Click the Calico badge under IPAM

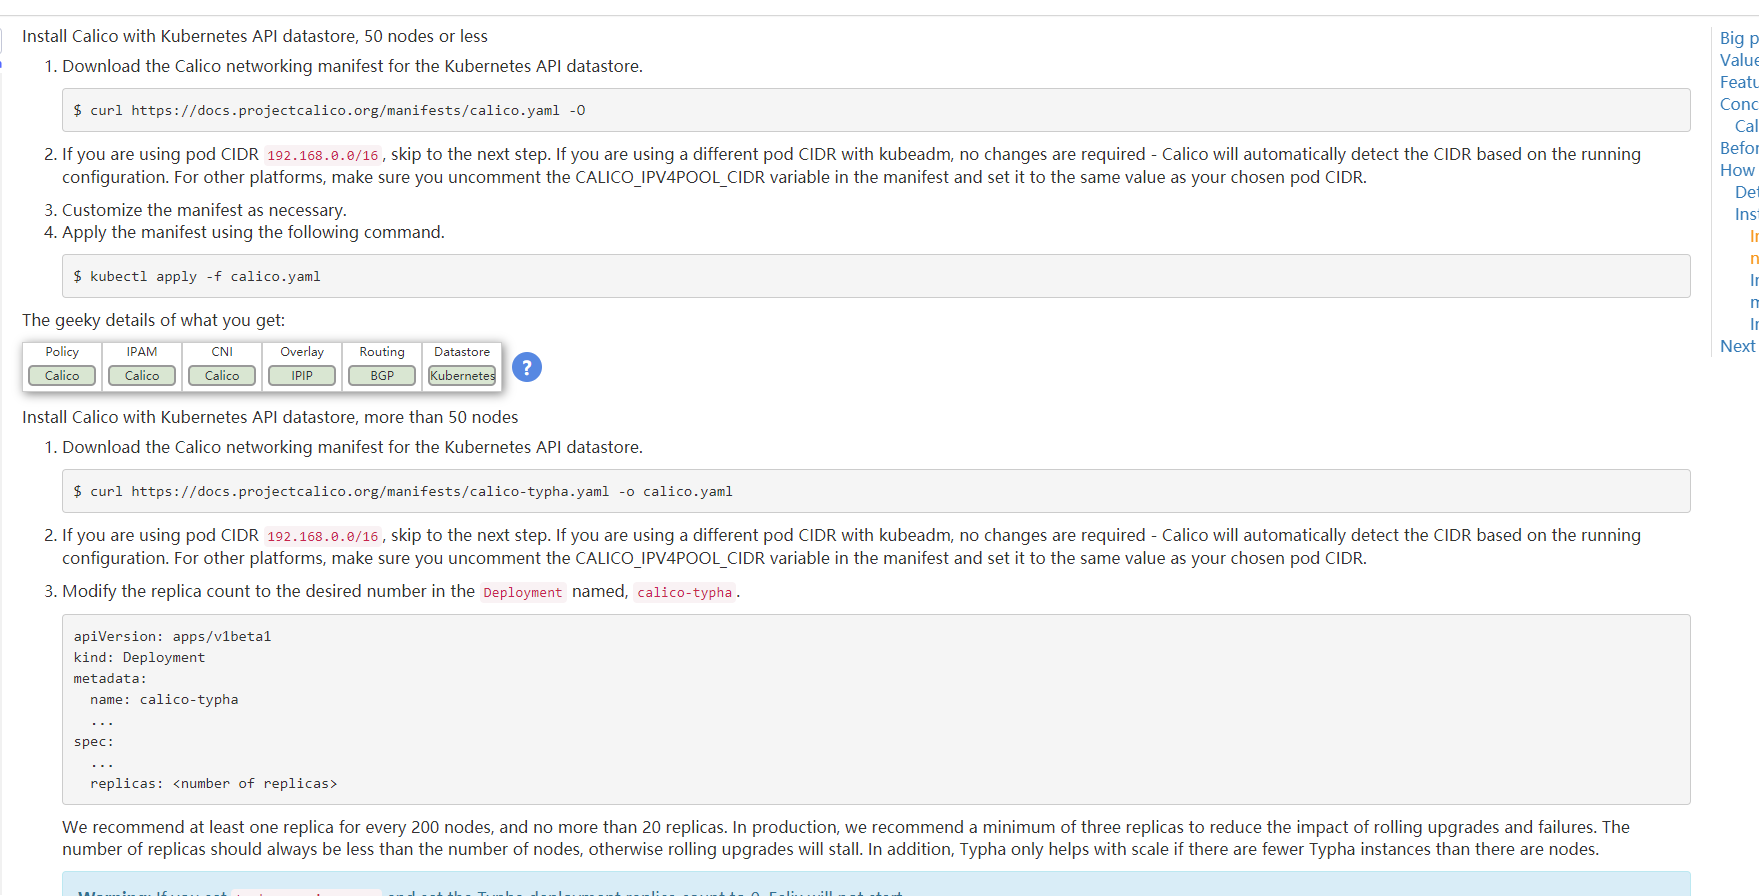pyautogui.click(x=142, y=376)
